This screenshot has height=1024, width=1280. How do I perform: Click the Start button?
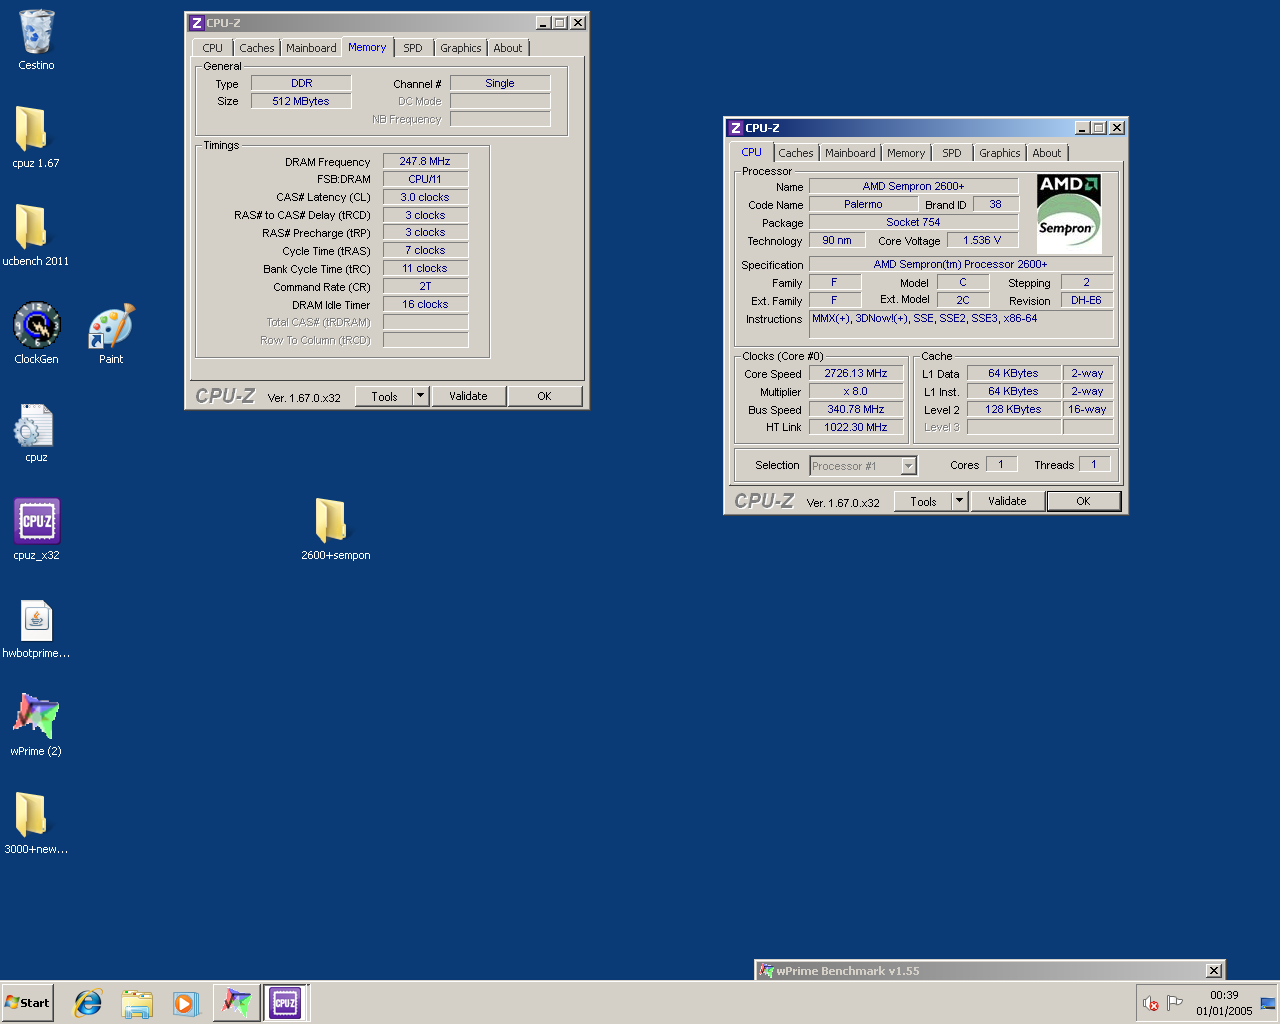pos(27,1003)
